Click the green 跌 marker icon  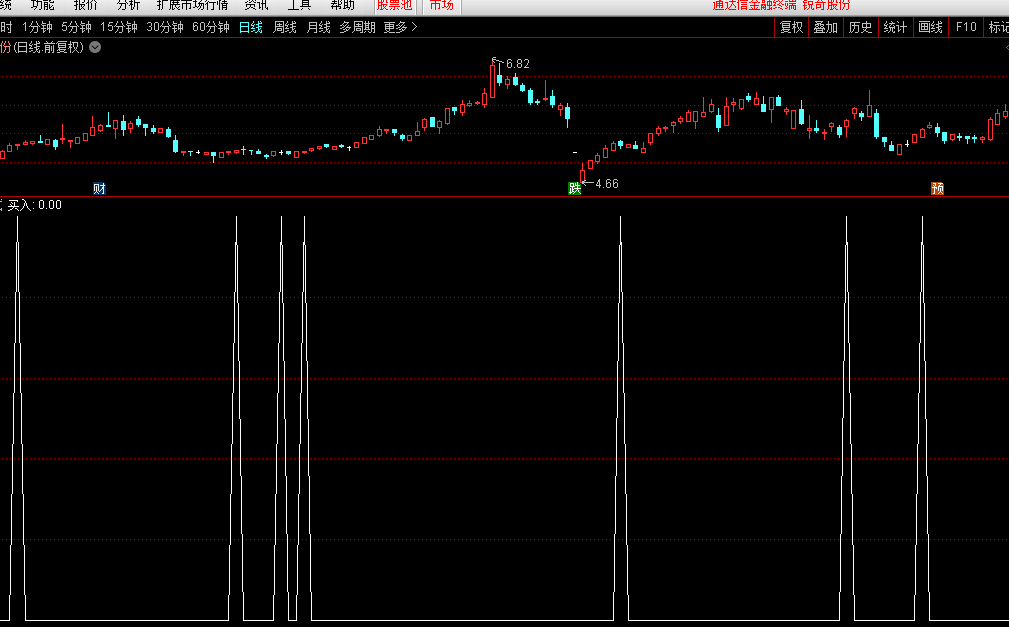[x=575, y=188]
